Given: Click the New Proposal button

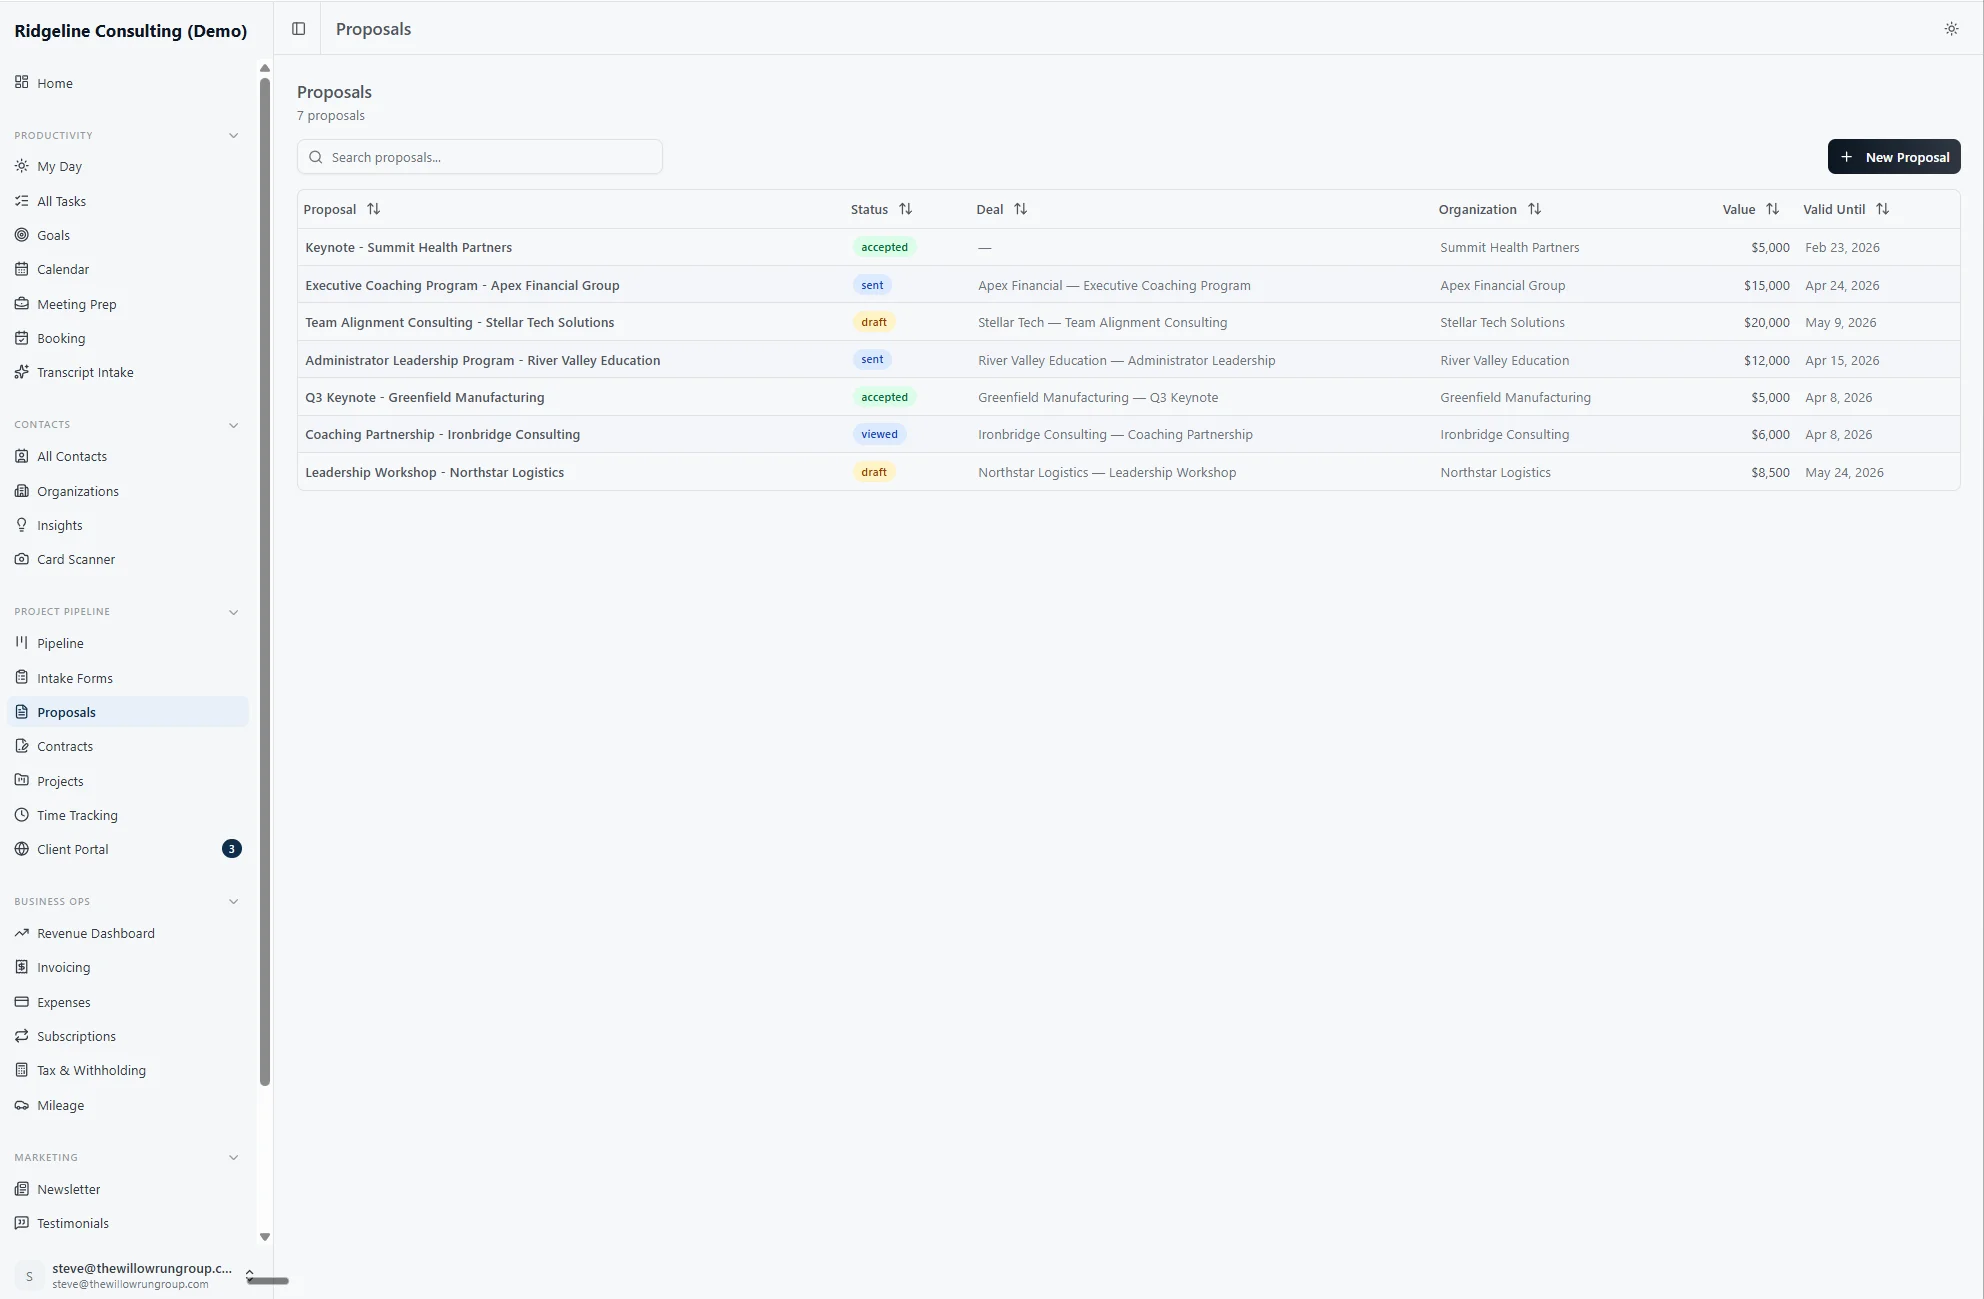Looking at the screenshot, I should point(1893,156).
